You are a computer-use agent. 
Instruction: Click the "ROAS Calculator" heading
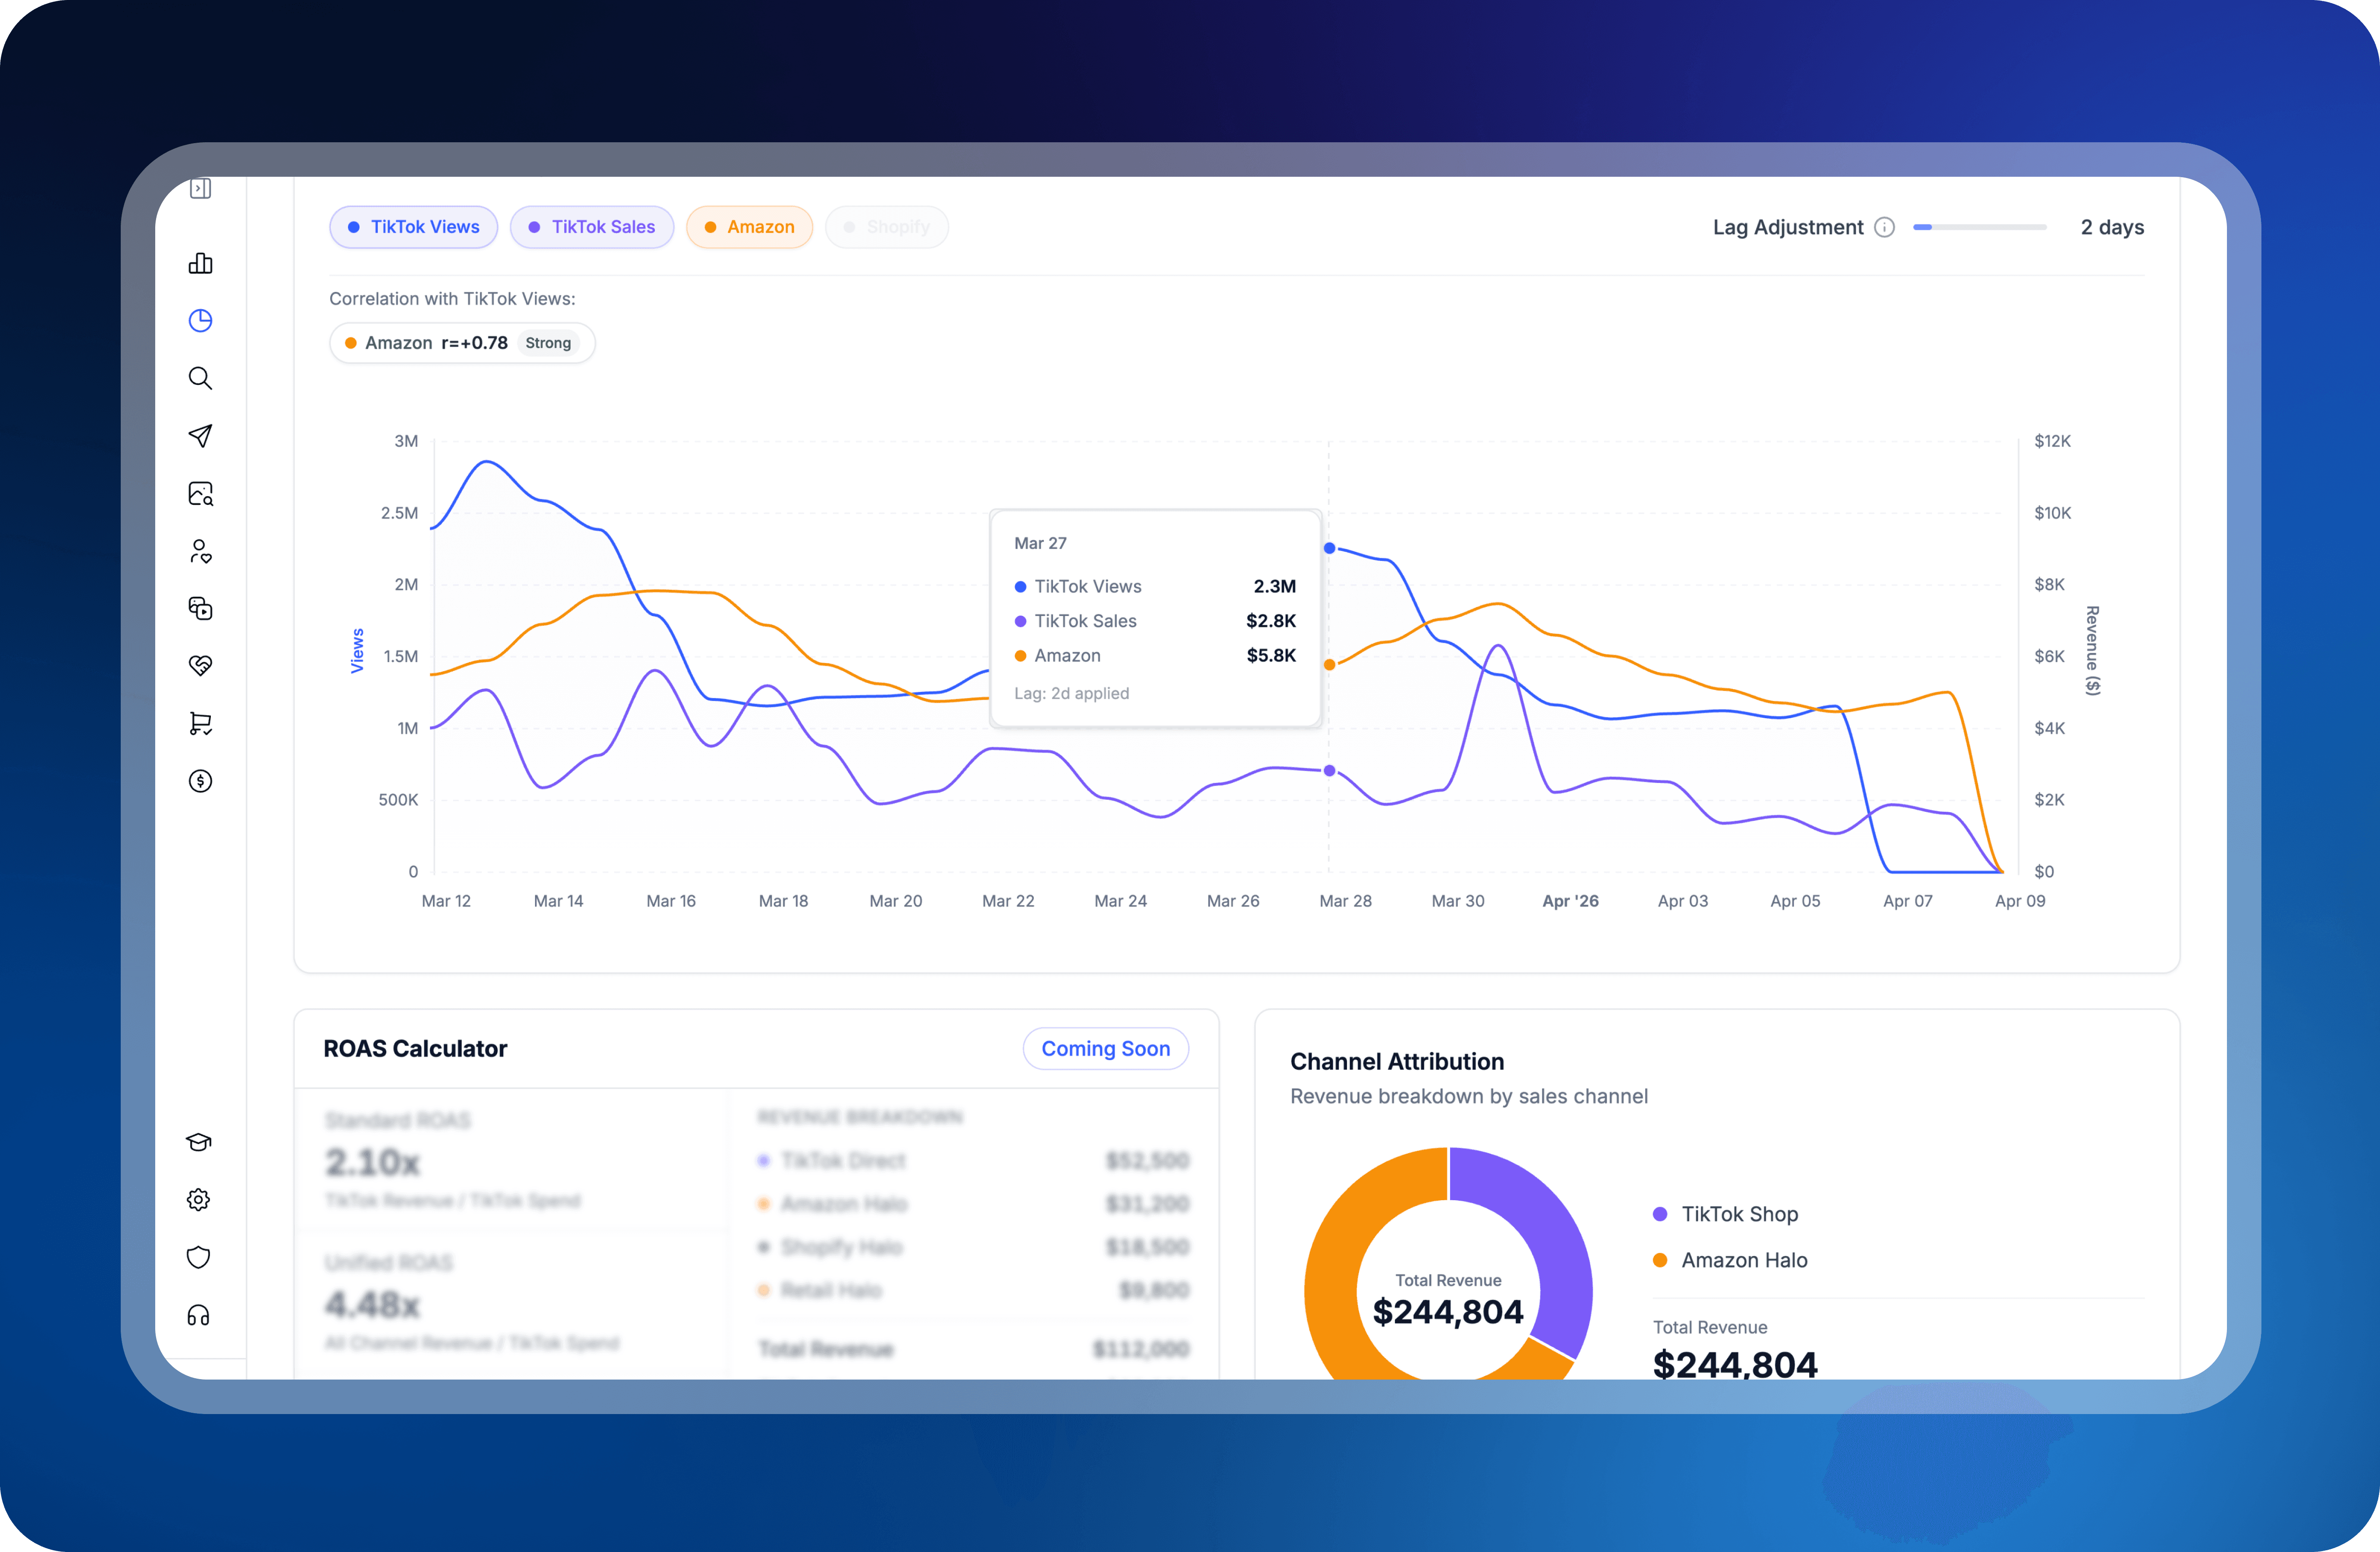[415, 1048]
